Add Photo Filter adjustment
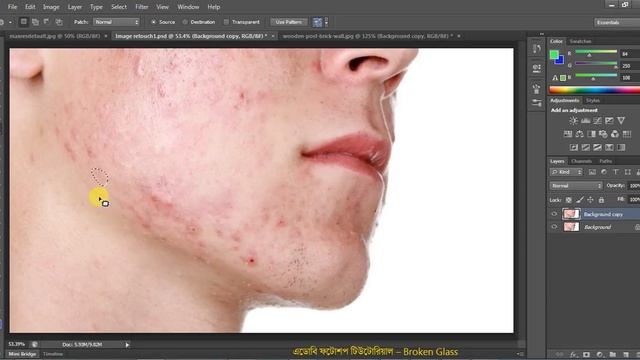Viewport: 640px width, 360px height. click(x=603, y=134)
